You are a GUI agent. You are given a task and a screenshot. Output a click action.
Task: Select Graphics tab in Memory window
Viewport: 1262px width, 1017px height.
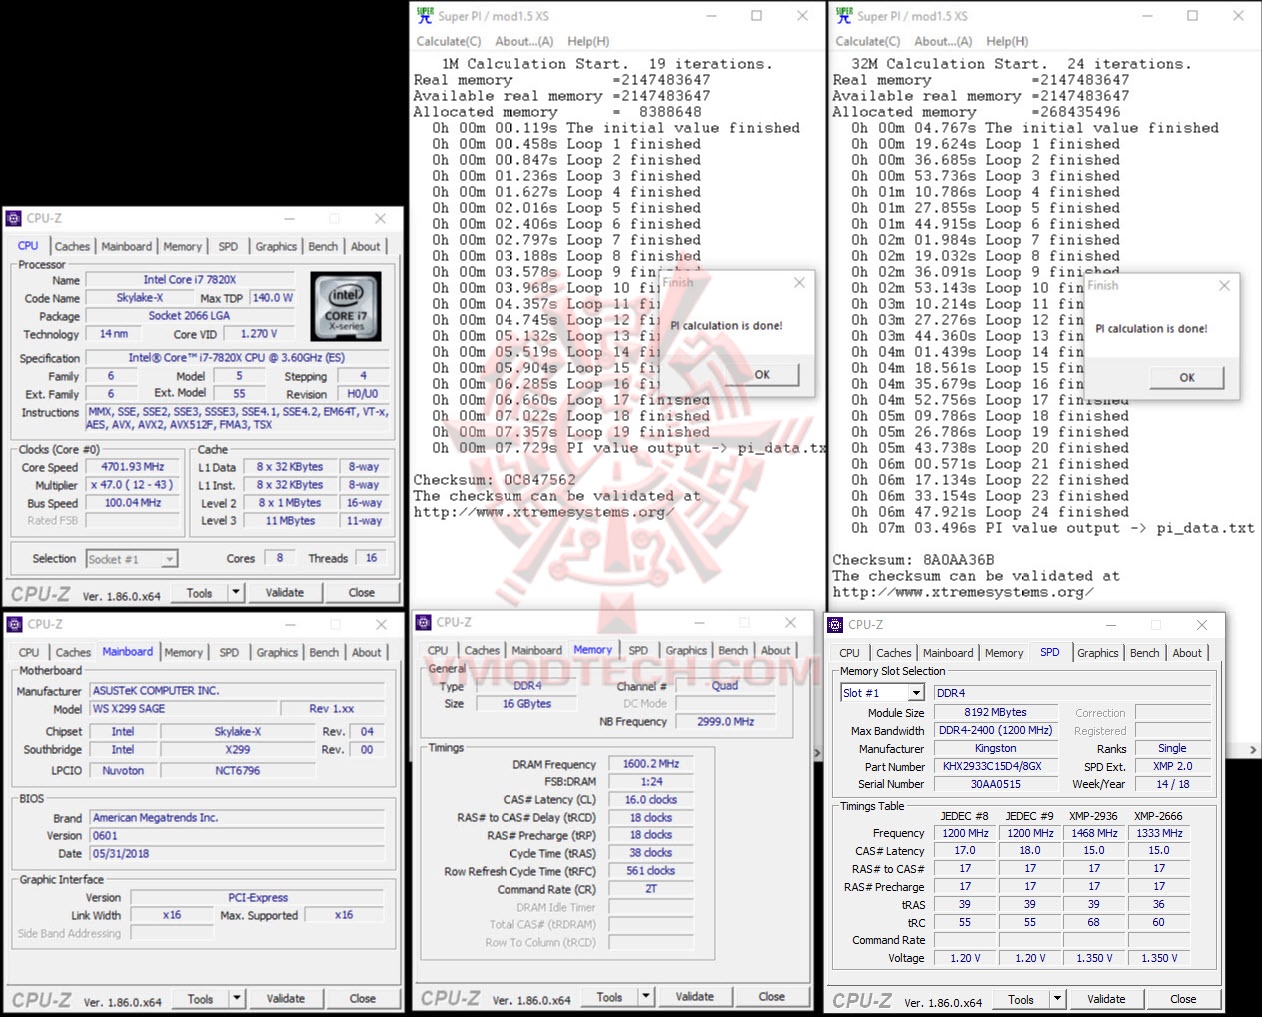(x=686, y=650)
